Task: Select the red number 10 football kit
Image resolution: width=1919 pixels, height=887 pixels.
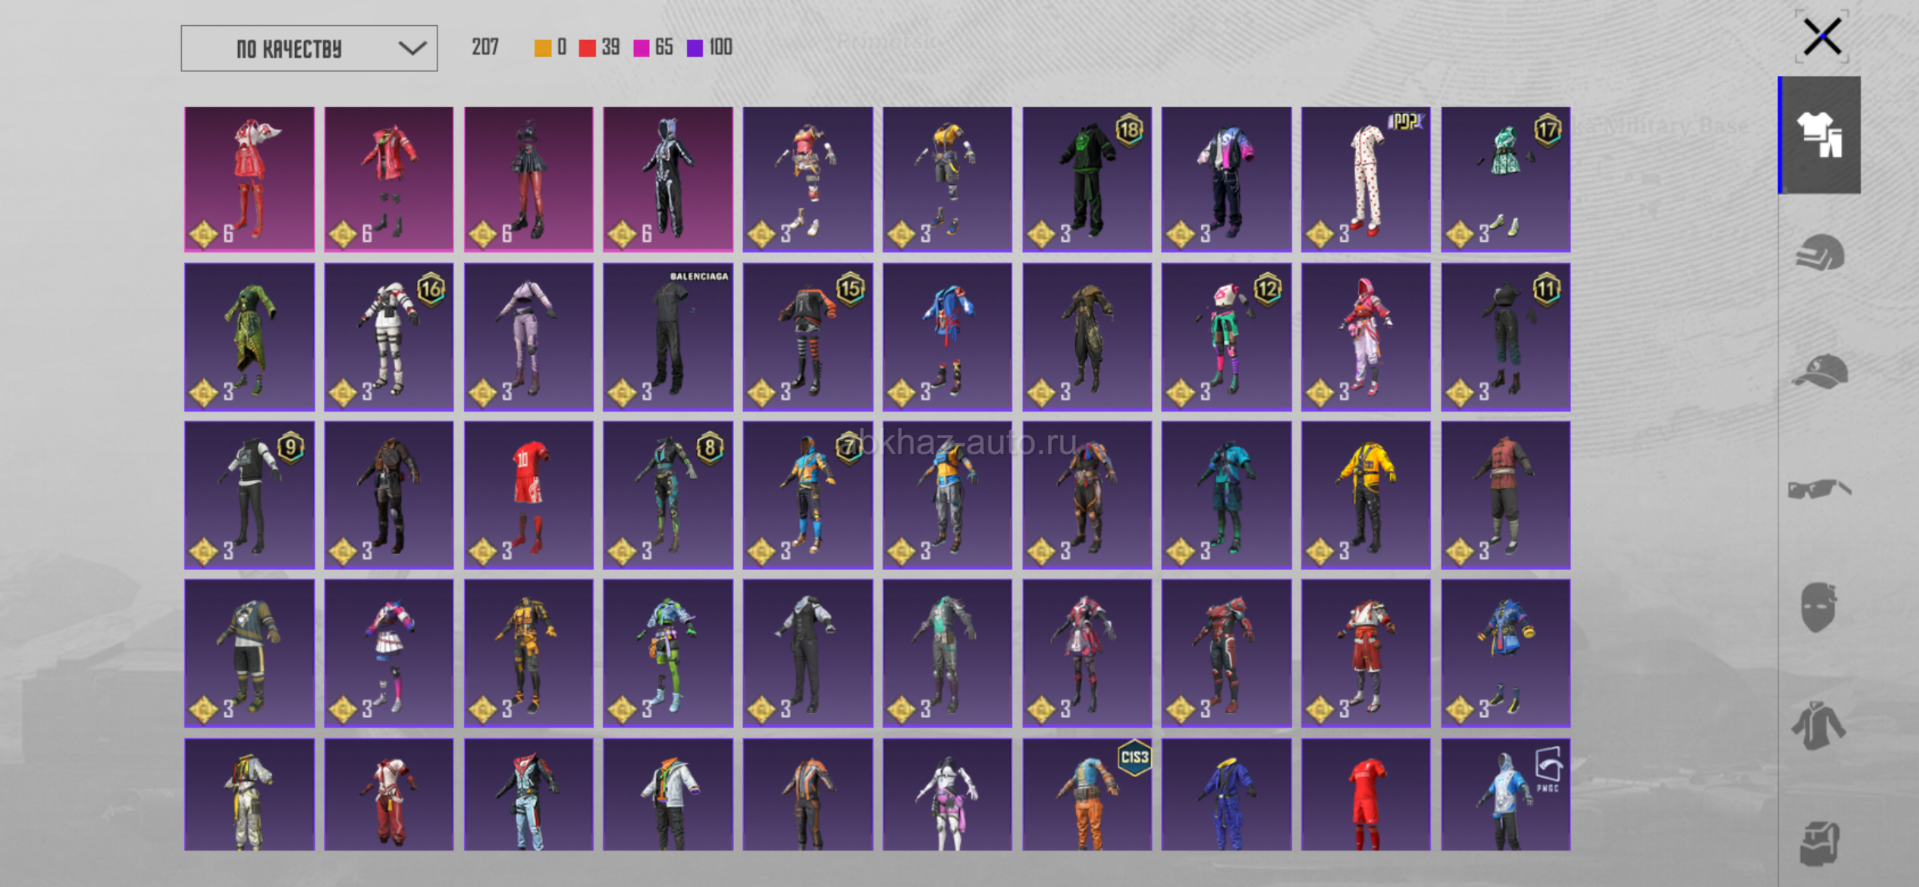Action: coord(528,495)
